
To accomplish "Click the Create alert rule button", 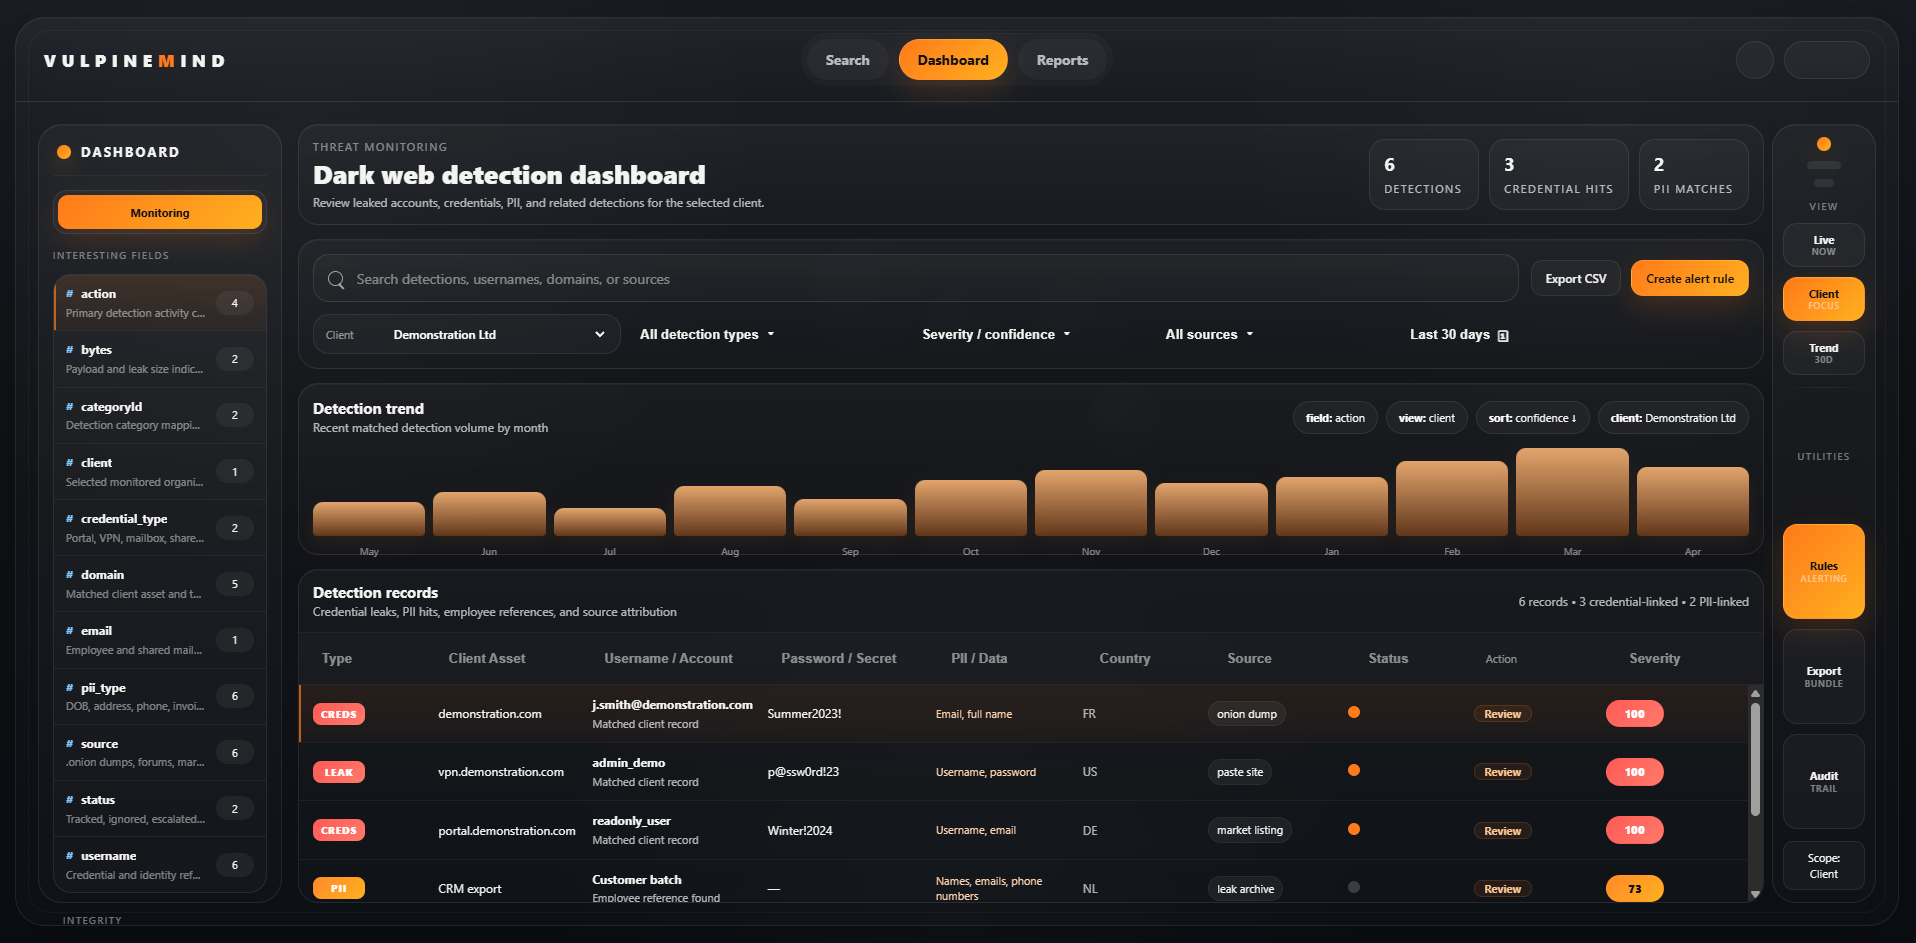I will [x=1689, y=278].
